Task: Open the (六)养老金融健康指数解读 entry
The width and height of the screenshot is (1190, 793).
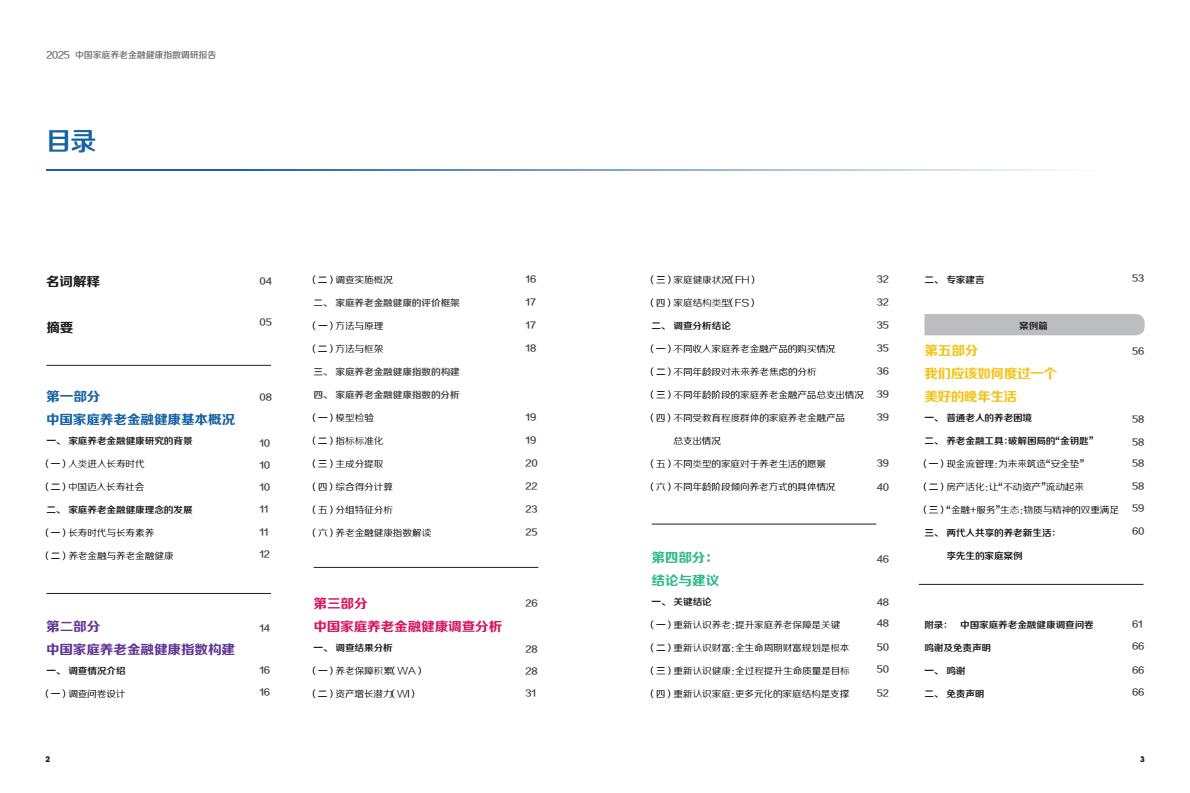Action: [x=371, y=533]
